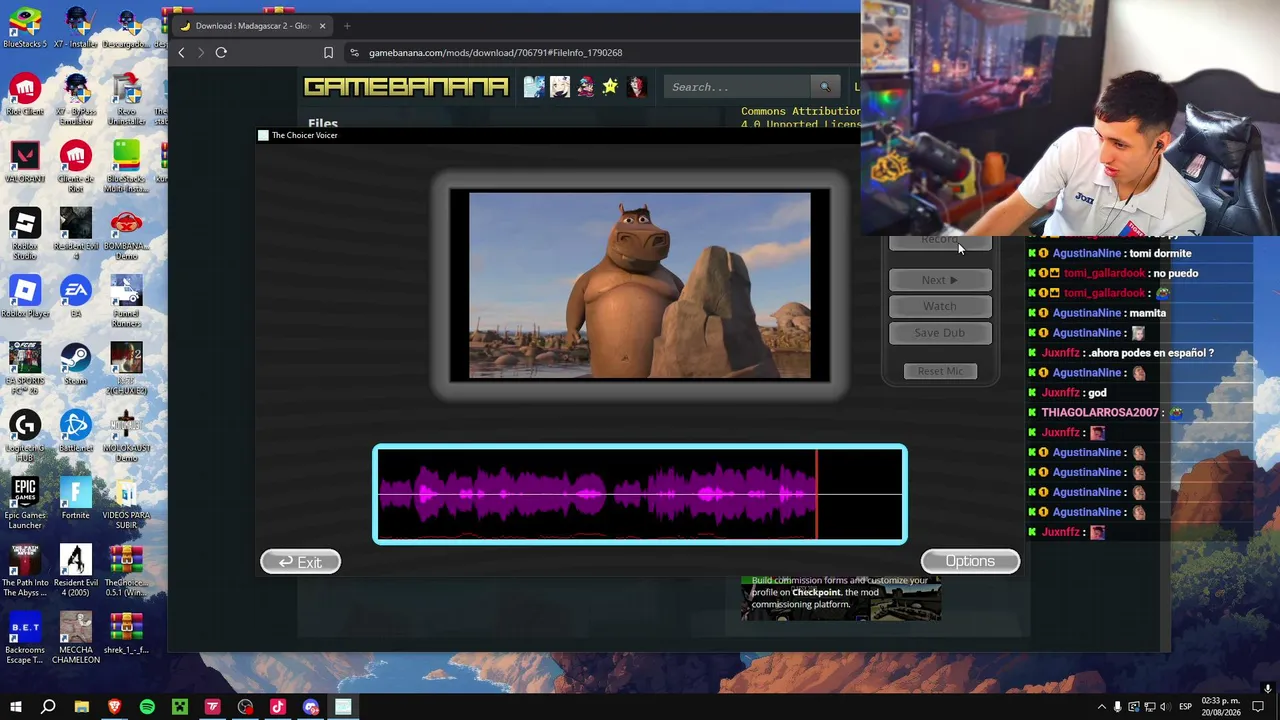1280x720 pixels.
Task: Open Brave browser from the taskbar
Action: (x=114, y=707)
